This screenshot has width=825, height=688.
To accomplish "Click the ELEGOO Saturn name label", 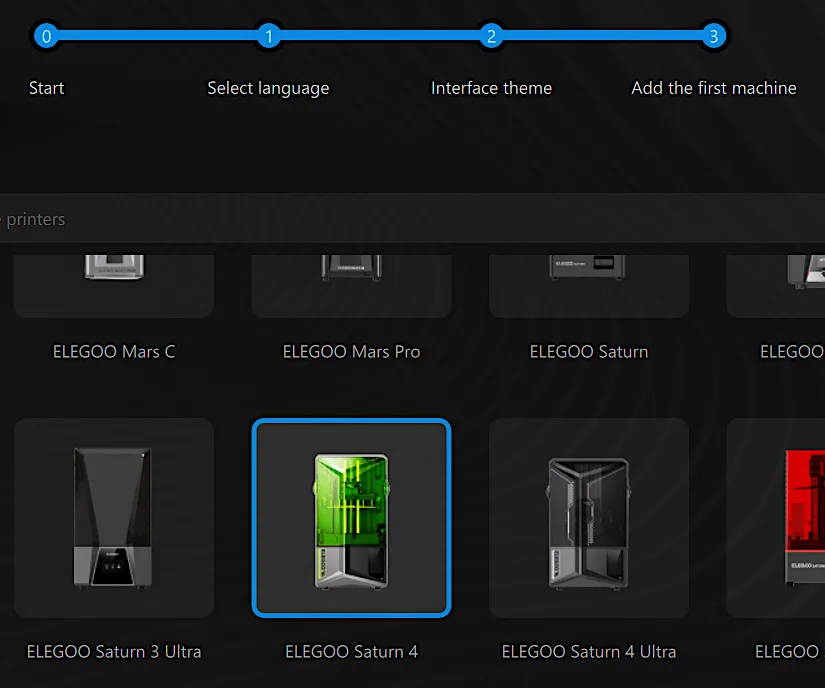I will (589, 351).
